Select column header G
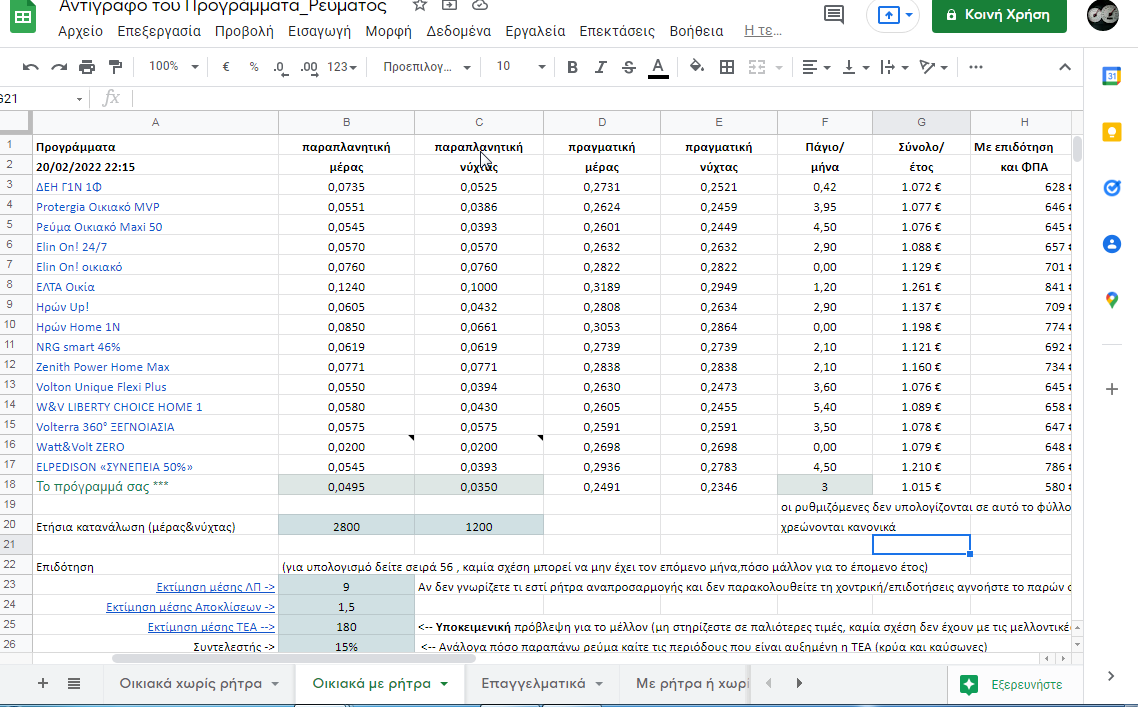Viewport: 1138px width, 707px height. coord(921,122)
